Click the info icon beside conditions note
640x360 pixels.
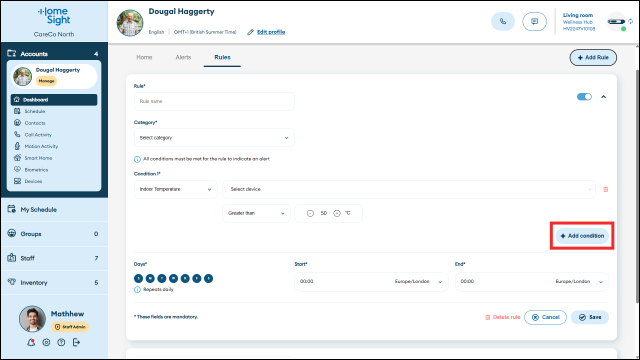pos(137,159)
